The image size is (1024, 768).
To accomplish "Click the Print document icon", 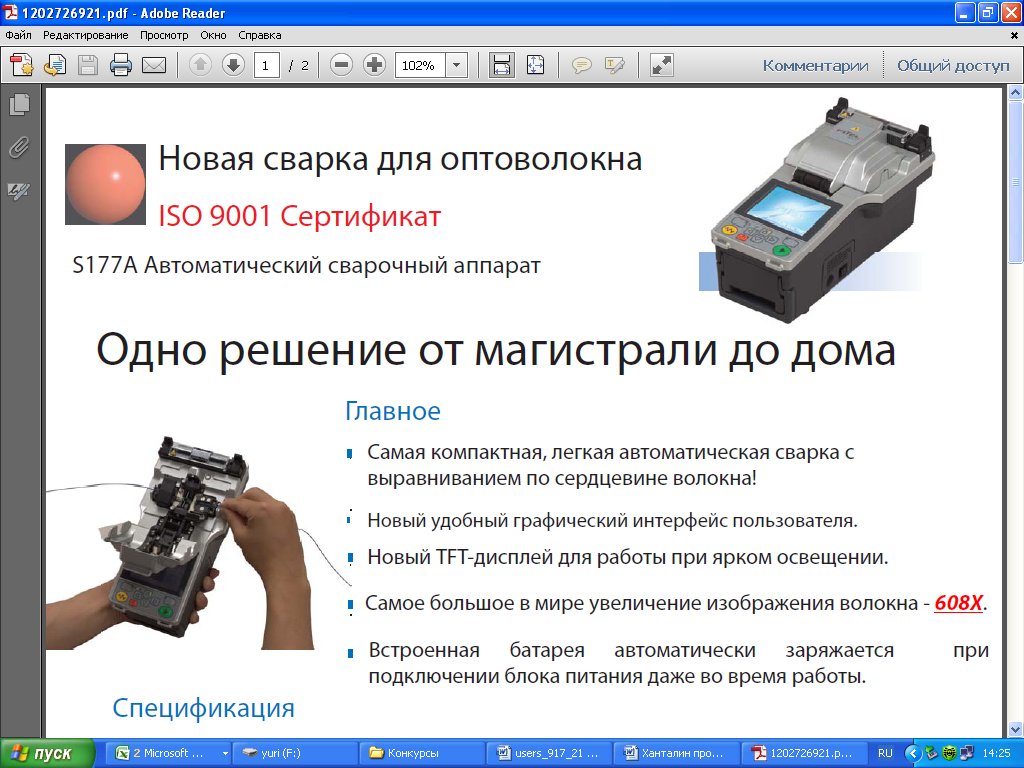I will (121, 66).
